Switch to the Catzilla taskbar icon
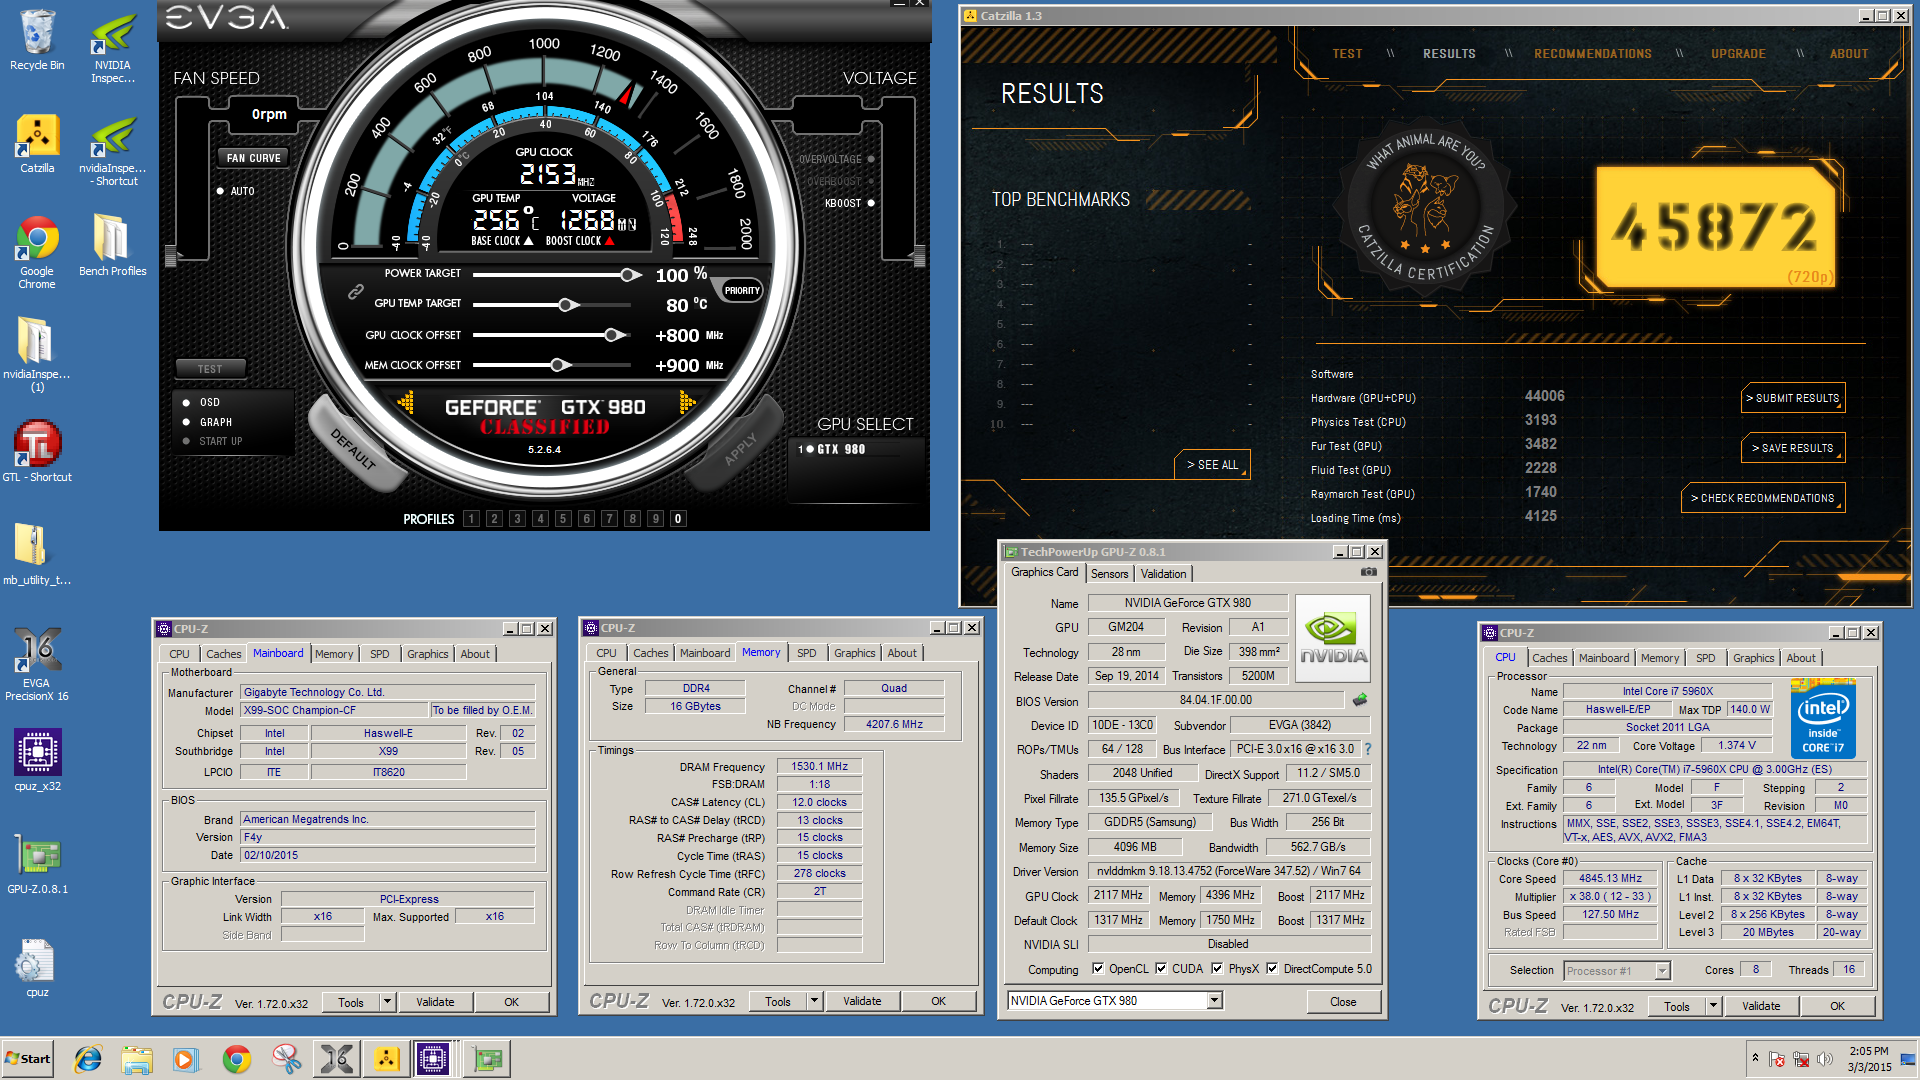 coord(386,1059)
